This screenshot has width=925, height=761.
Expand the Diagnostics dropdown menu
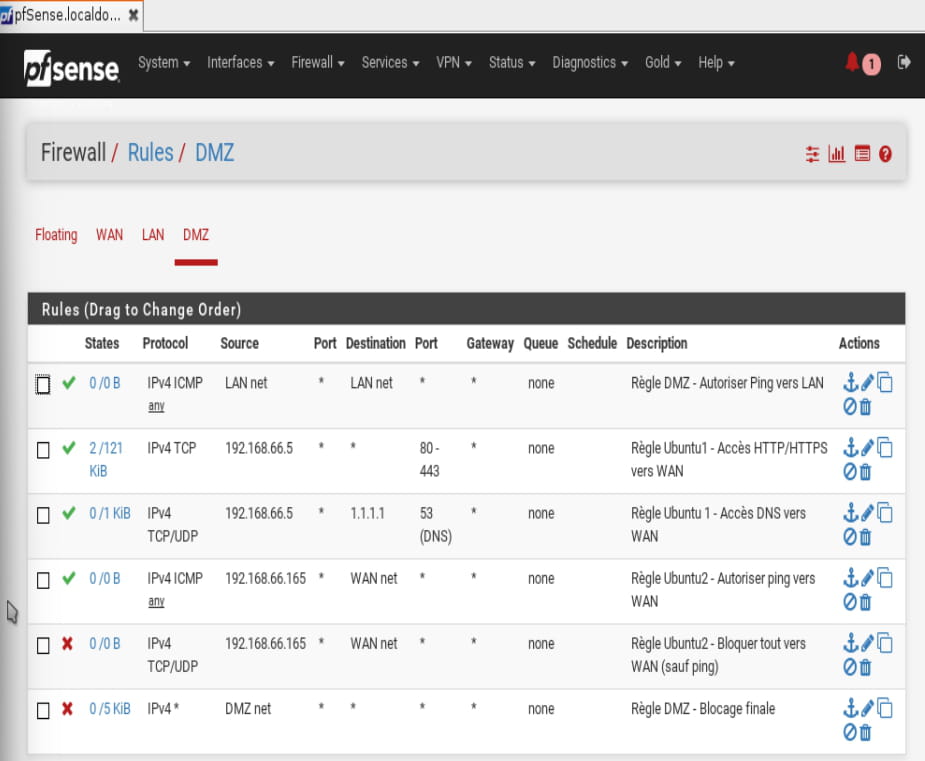pos(589,62)
